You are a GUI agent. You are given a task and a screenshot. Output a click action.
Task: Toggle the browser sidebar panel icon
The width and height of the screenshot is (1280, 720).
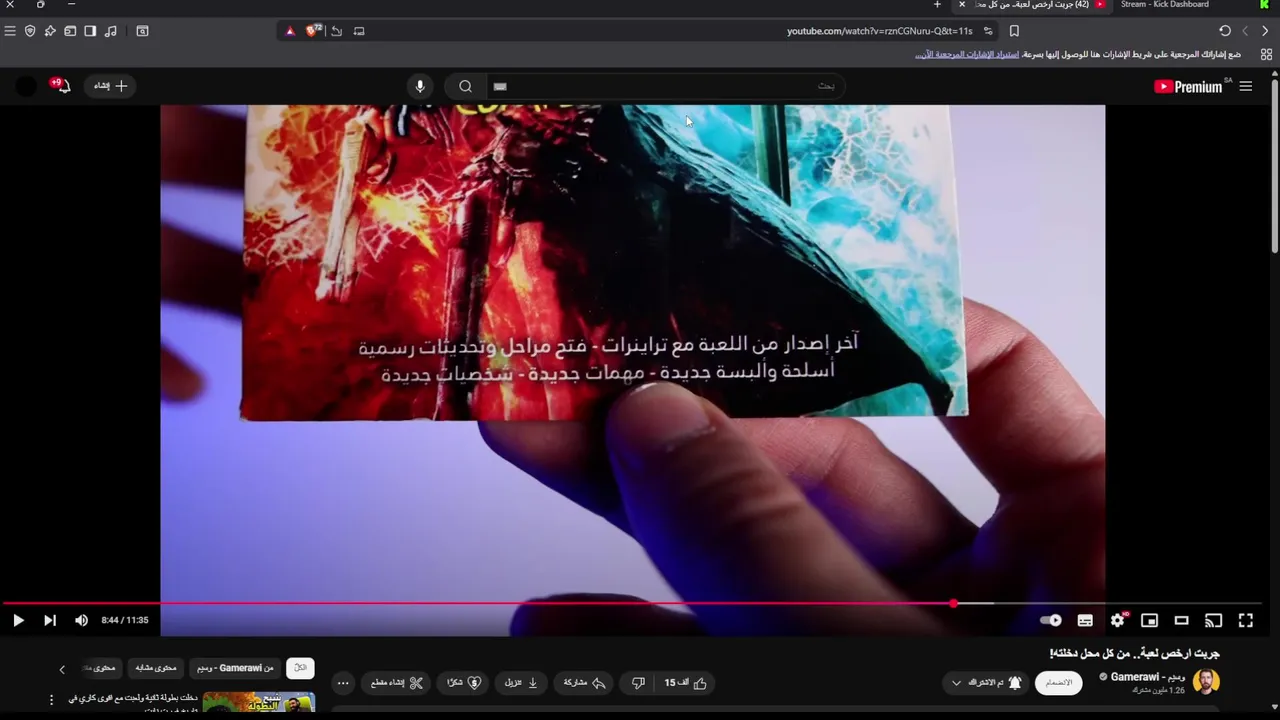90,31
